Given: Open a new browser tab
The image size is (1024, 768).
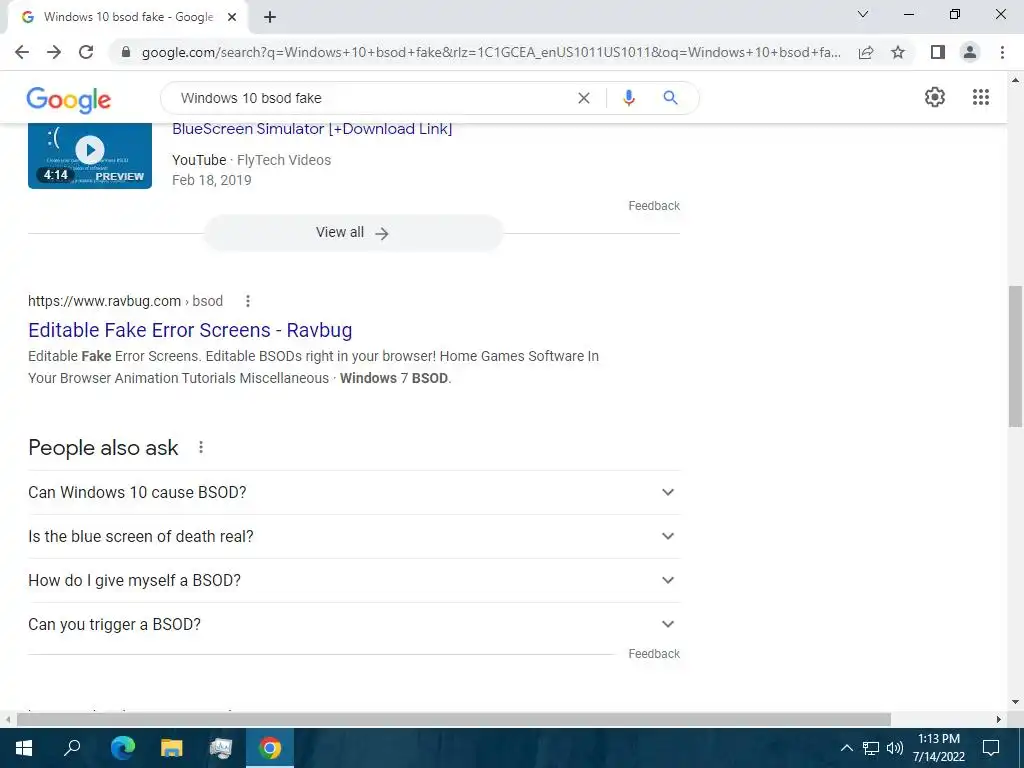Looking at the screenshot, I should (270, 17).
